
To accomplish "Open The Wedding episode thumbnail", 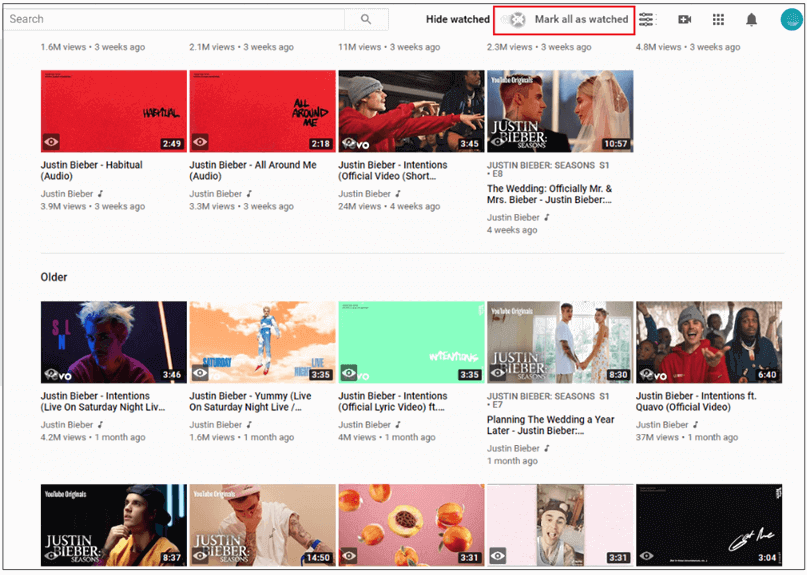I will (x=560, y=111).
